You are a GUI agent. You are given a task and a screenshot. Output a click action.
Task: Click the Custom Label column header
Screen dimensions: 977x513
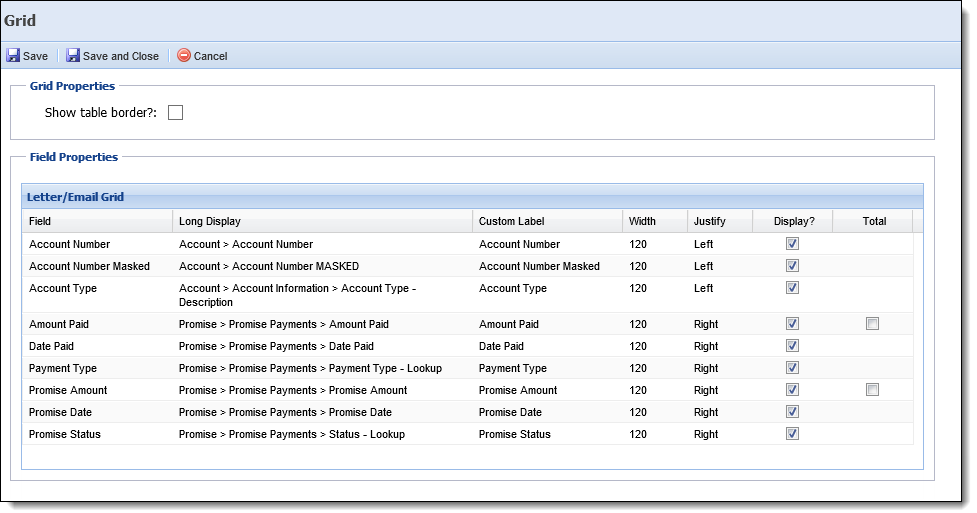(547, 221)
